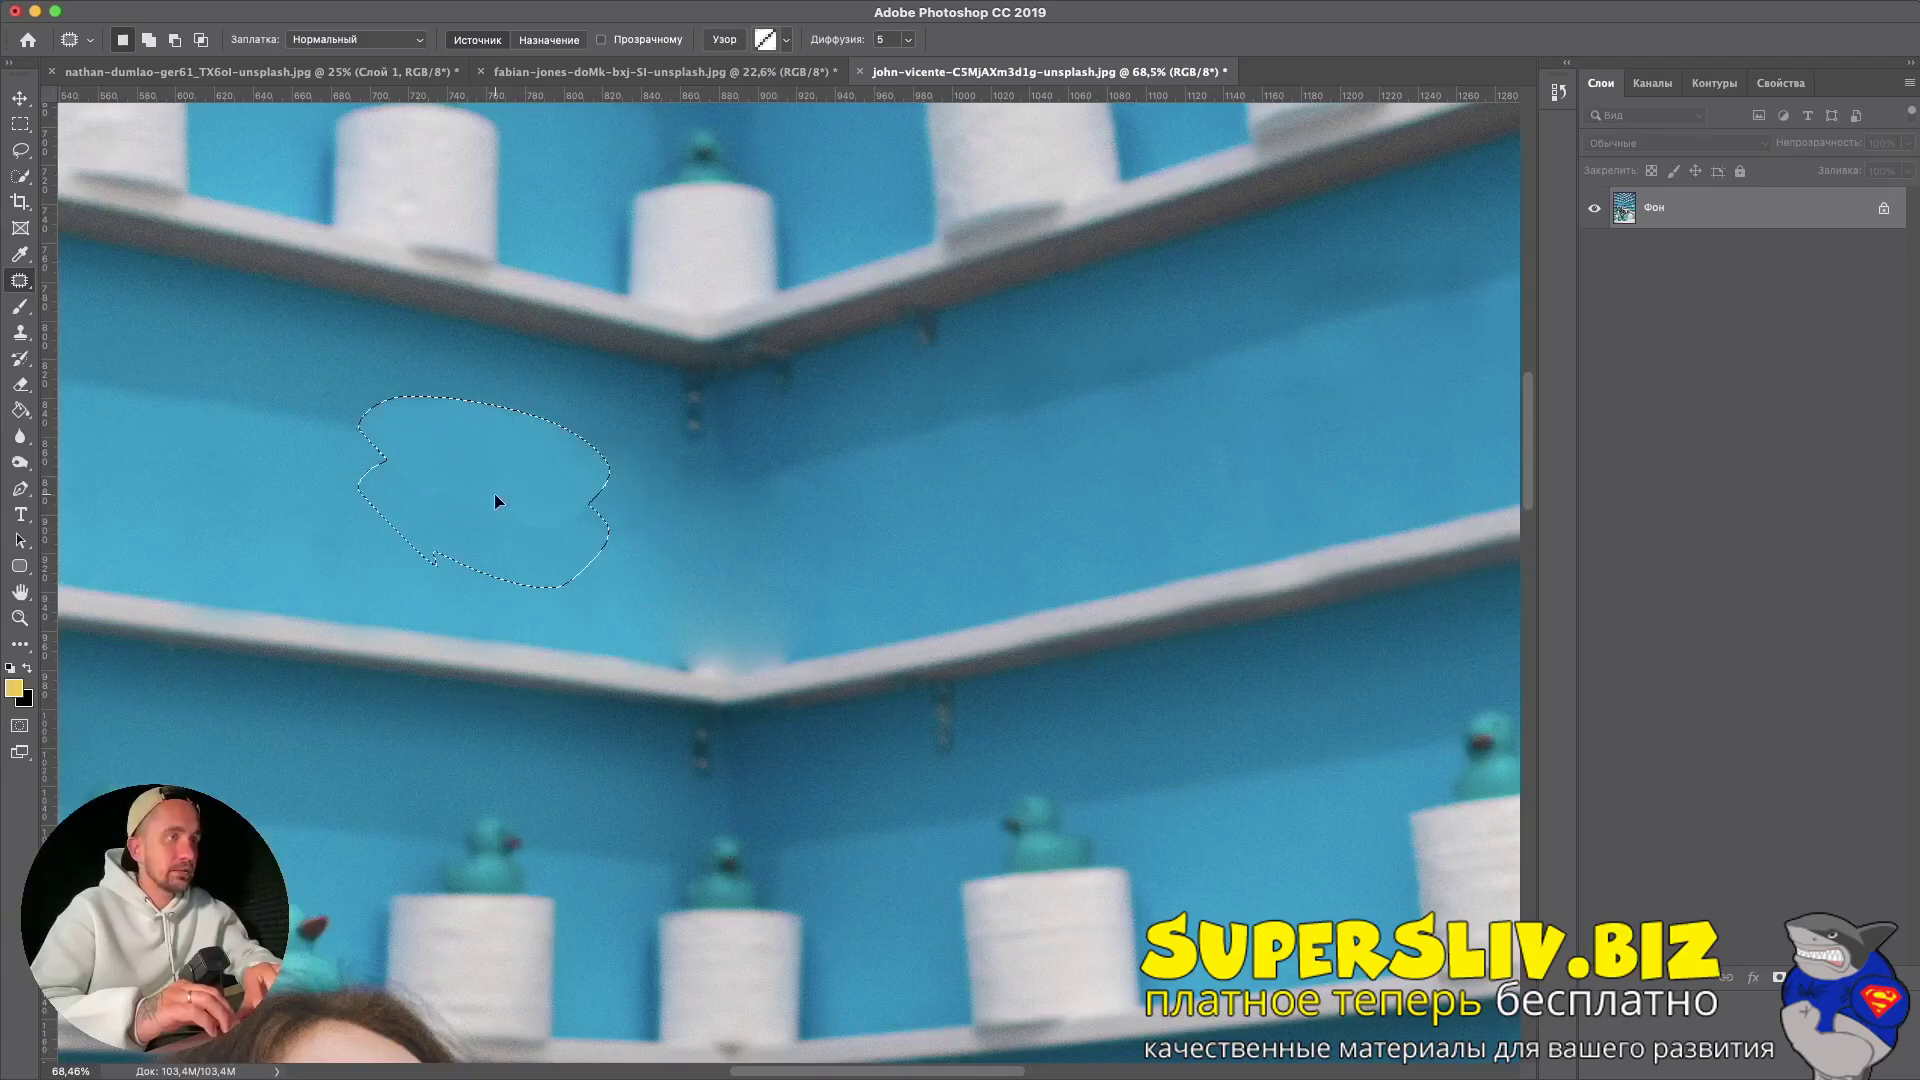Switch to the Каналы tab
The width and height of the screenshot is (1920, 1080).
(x=1651, y=83)
